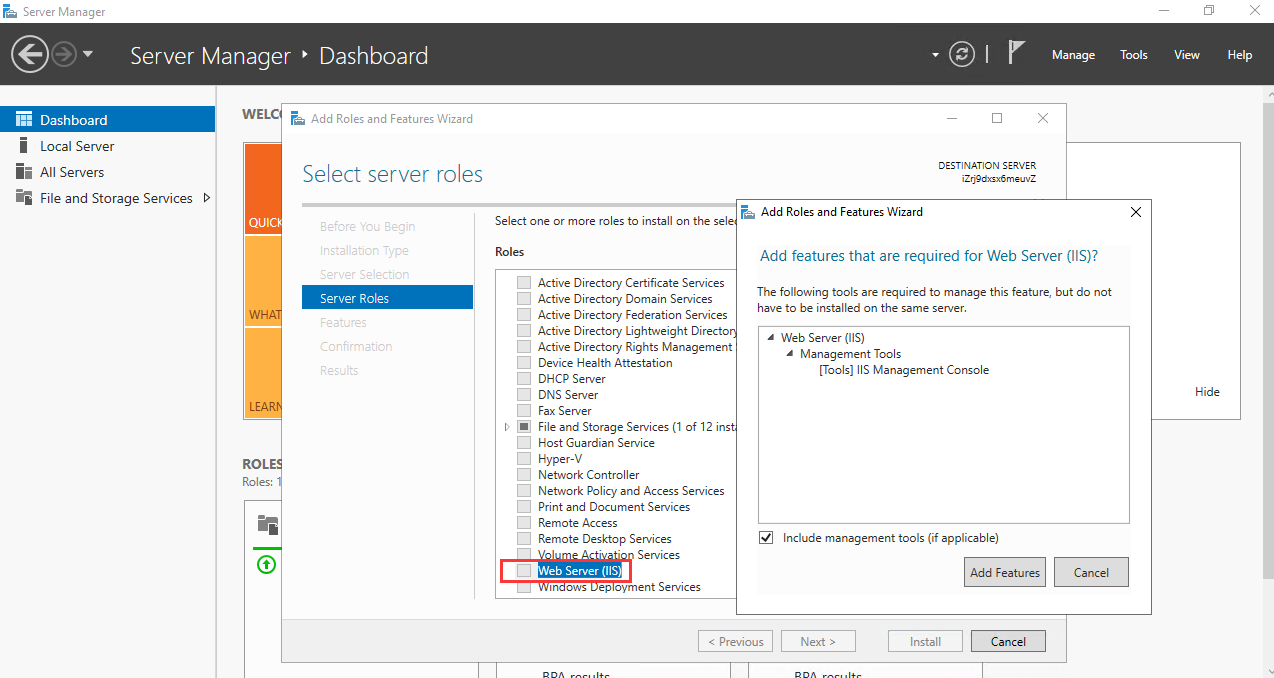1274x678 pixels.
Task: Open the Tools menu
Action: (1134, 55)
